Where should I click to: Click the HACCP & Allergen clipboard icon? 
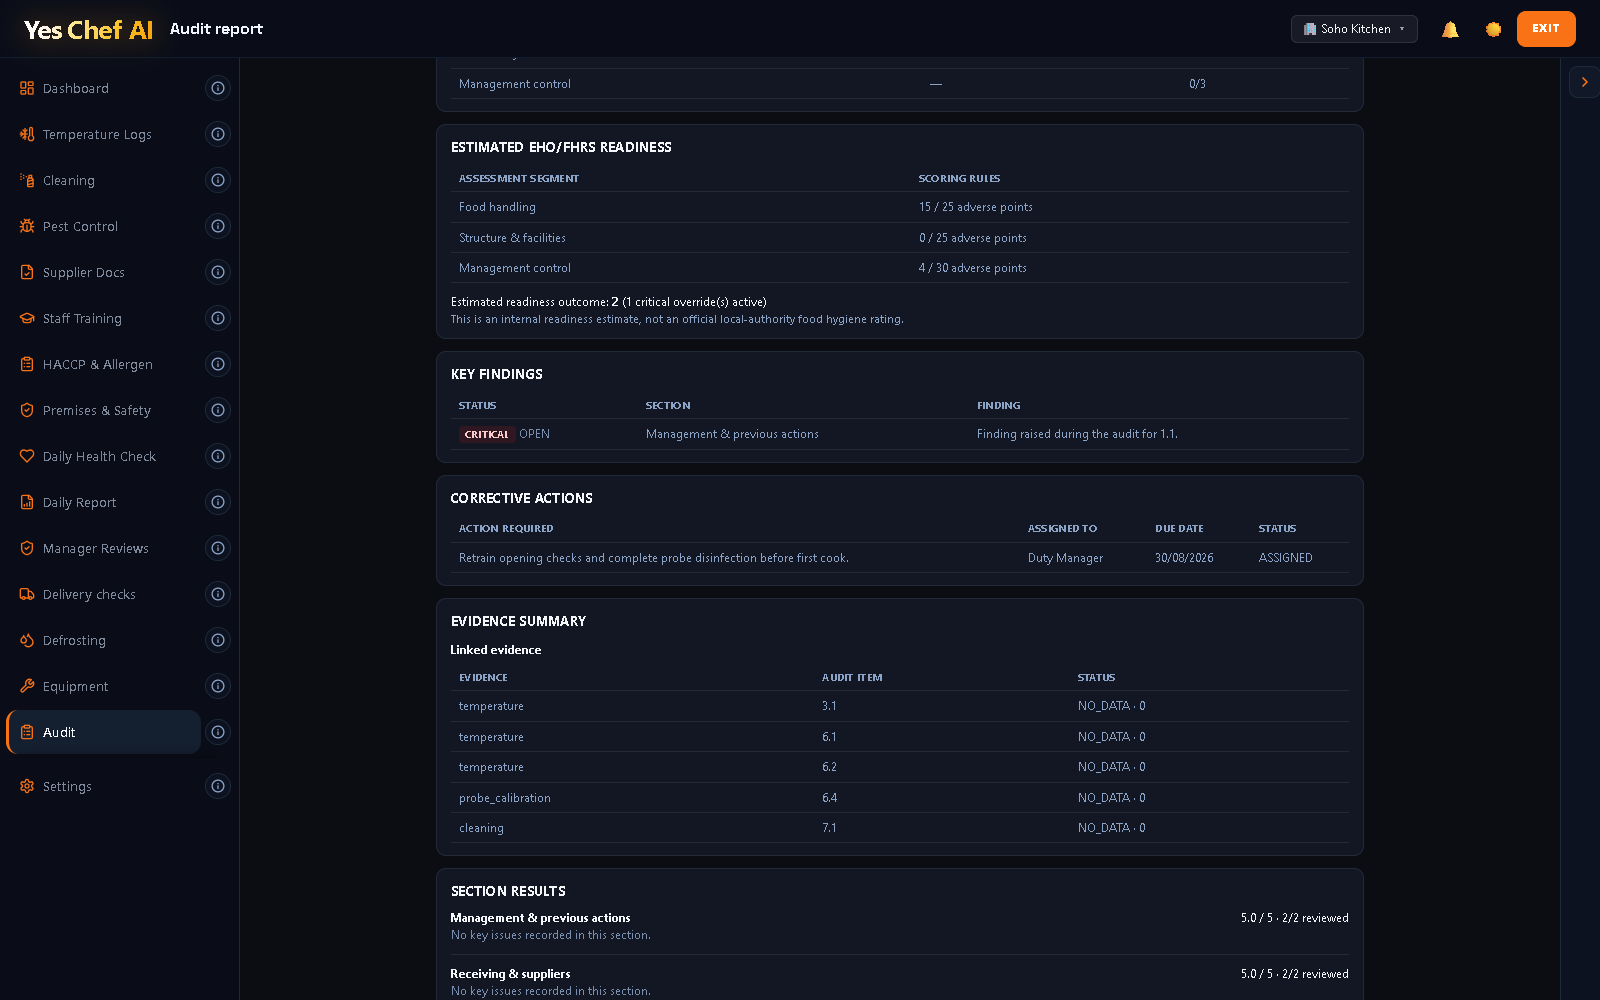click(27, 364)
